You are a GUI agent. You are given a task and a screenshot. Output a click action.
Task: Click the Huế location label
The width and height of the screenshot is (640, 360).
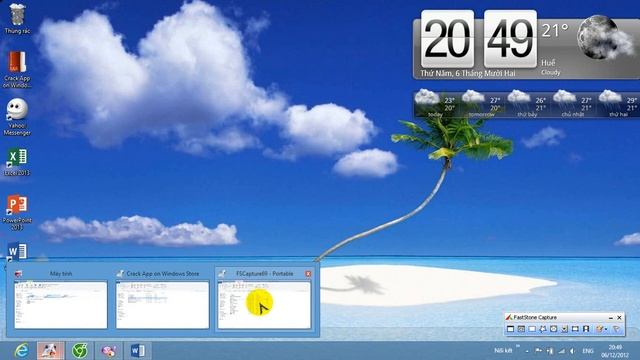[x=548, y=63]
